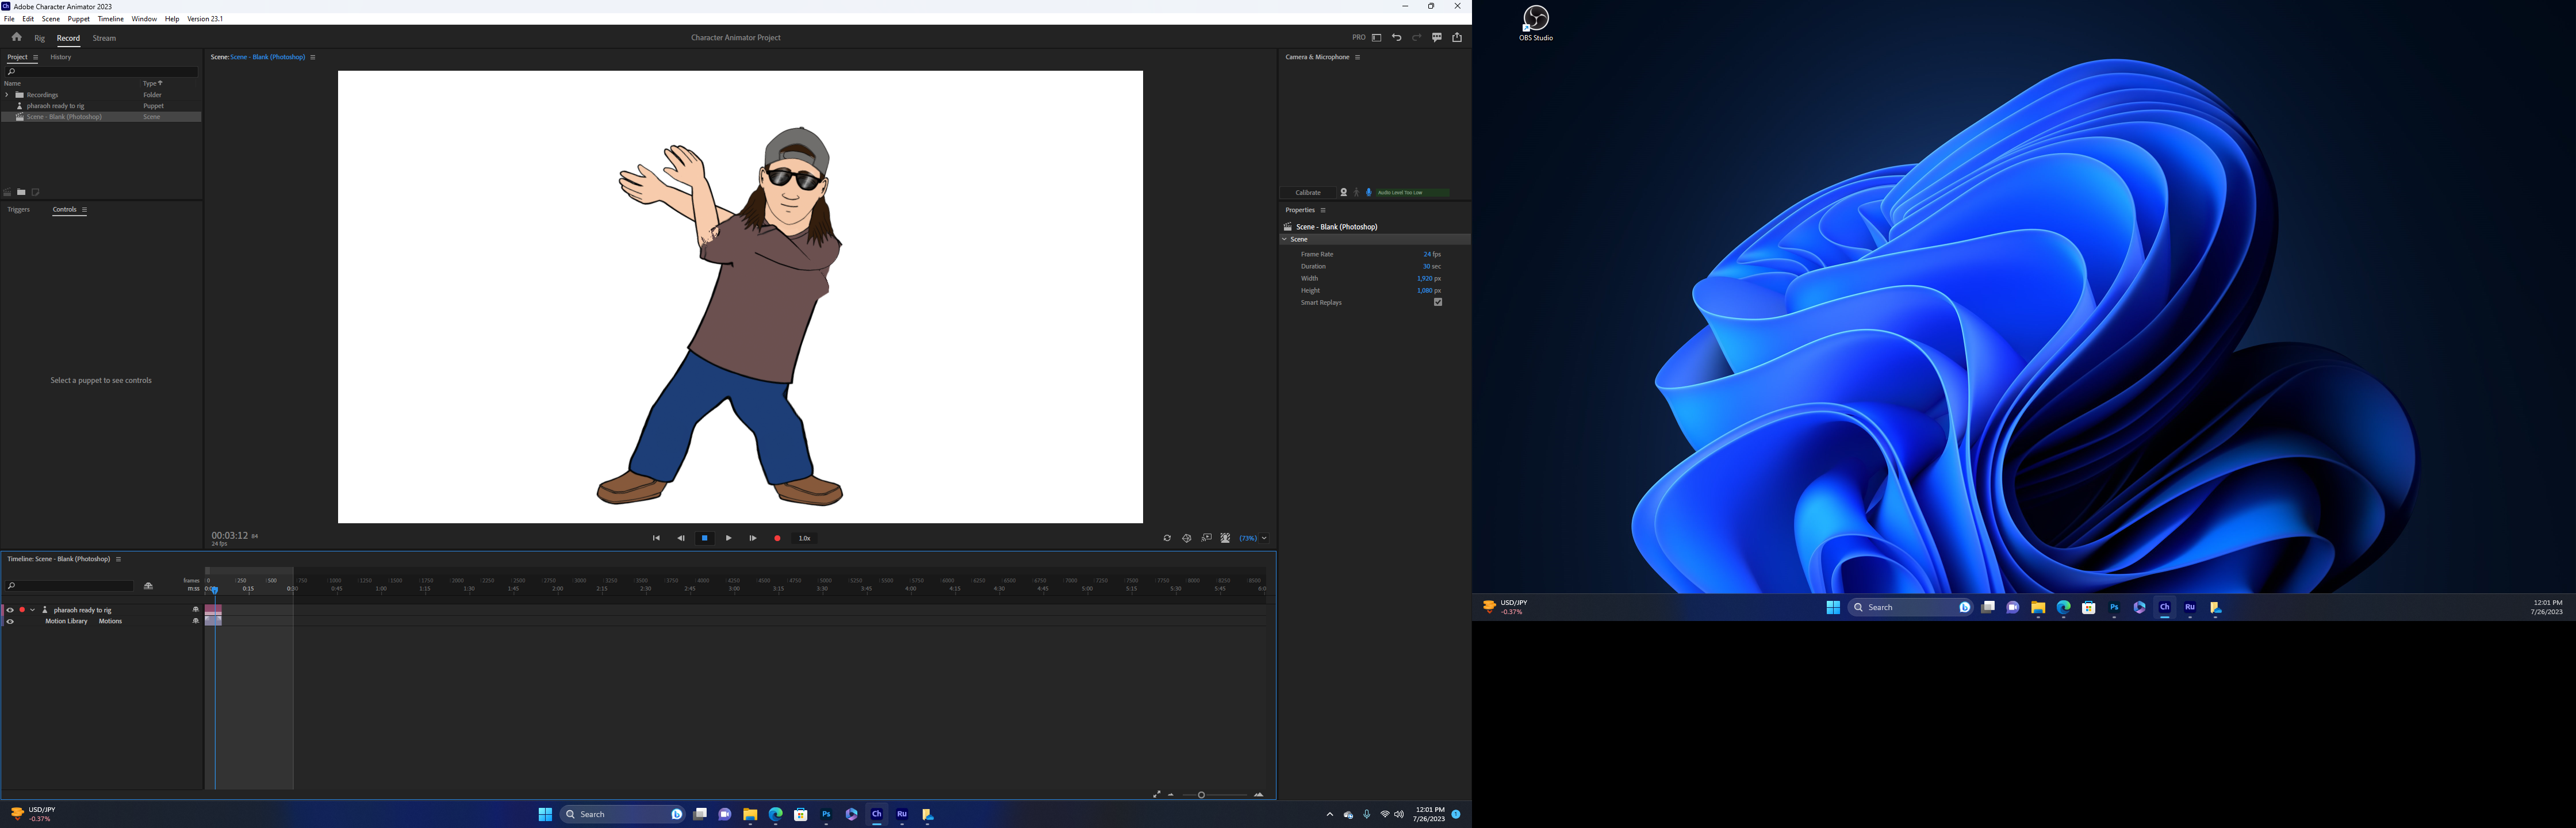The image size is (2576, 828).
Task: Collapse the Scene properties section
Action: click(x=1286, y=239)
